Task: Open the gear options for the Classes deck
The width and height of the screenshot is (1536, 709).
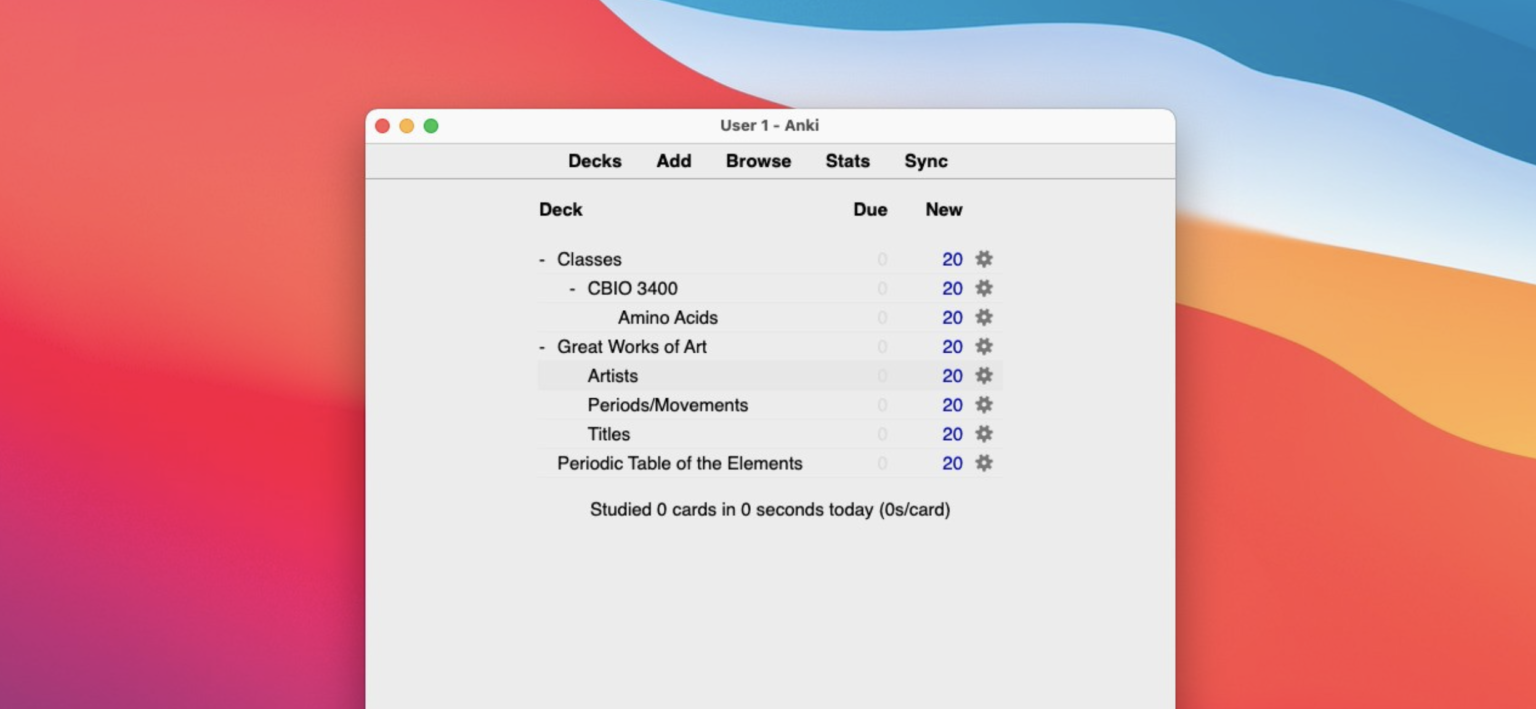Action: (x=983, y=259)
